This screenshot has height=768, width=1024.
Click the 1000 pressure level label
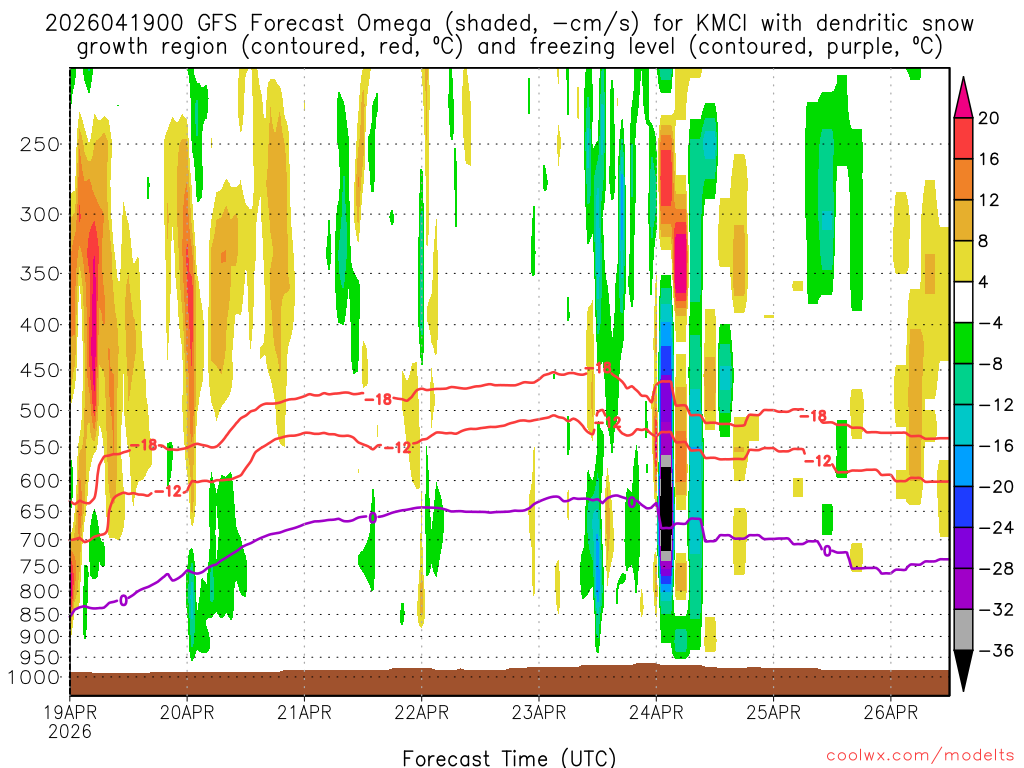36,678
